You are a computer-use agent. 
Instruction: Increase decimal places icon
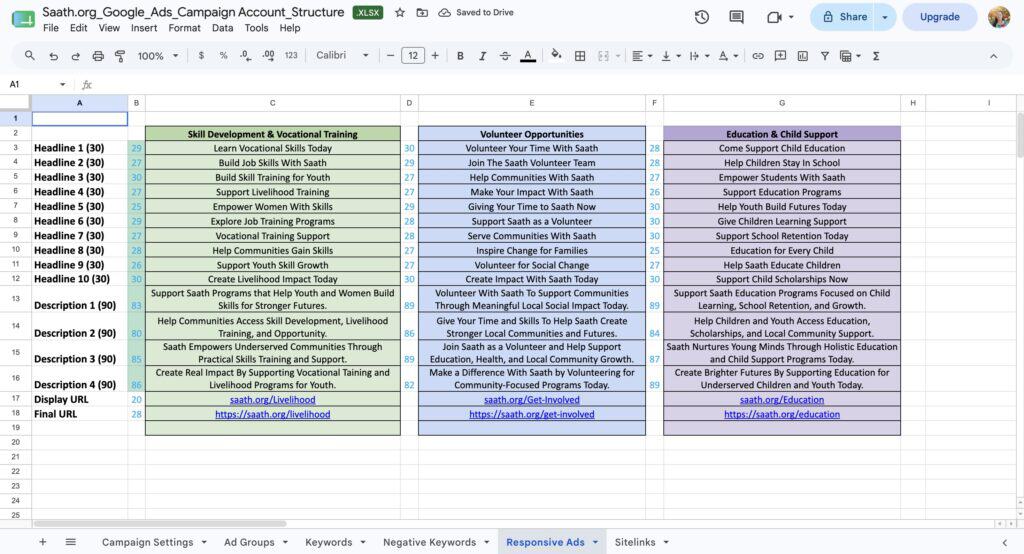[268, 56]
